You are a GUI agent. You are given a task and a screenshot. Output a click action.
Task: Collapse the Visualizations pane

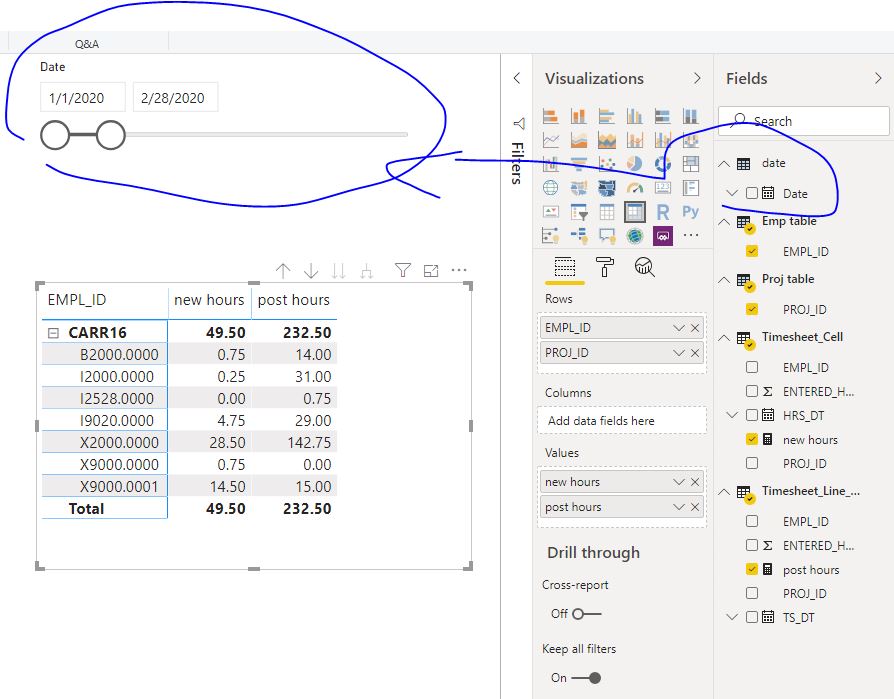point(697,78)
